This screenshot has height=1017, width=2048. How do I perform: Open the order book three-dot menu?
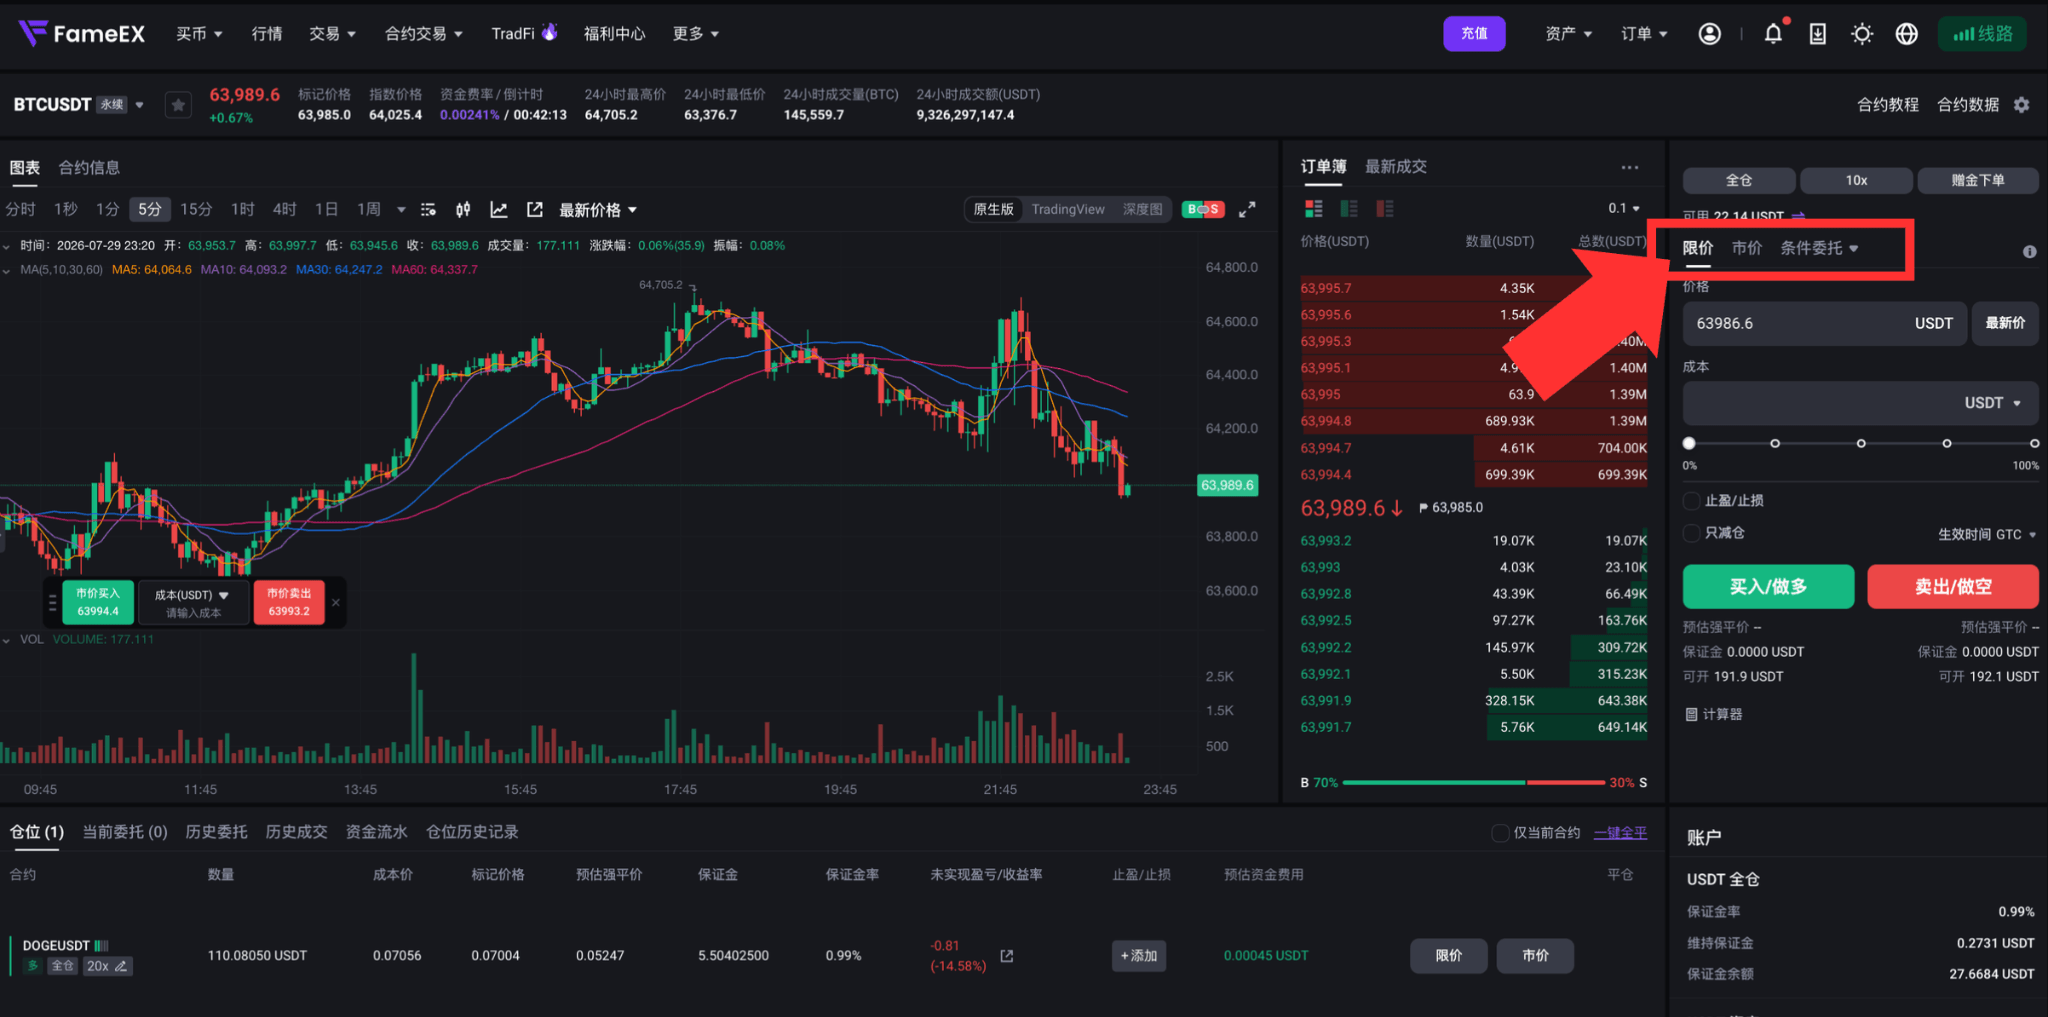coord(1630,167)
